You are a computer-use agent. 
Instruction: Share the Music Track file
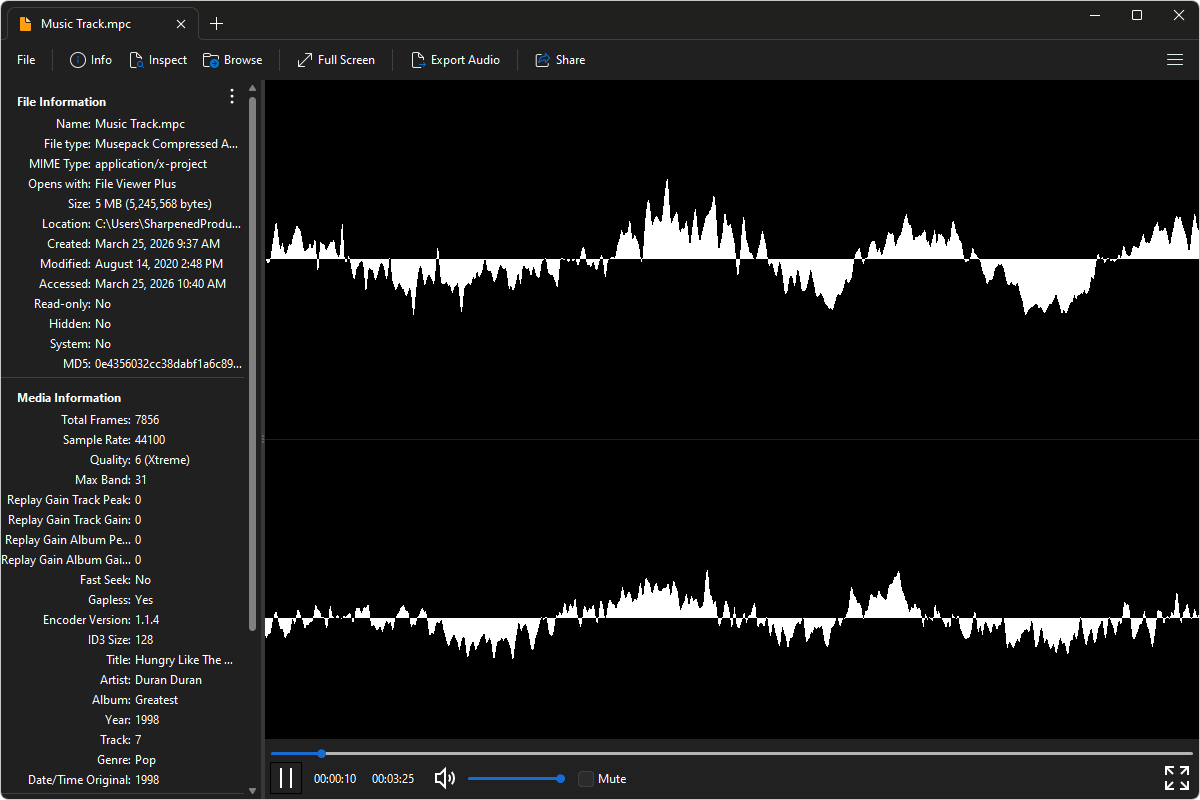coord(560,60)
